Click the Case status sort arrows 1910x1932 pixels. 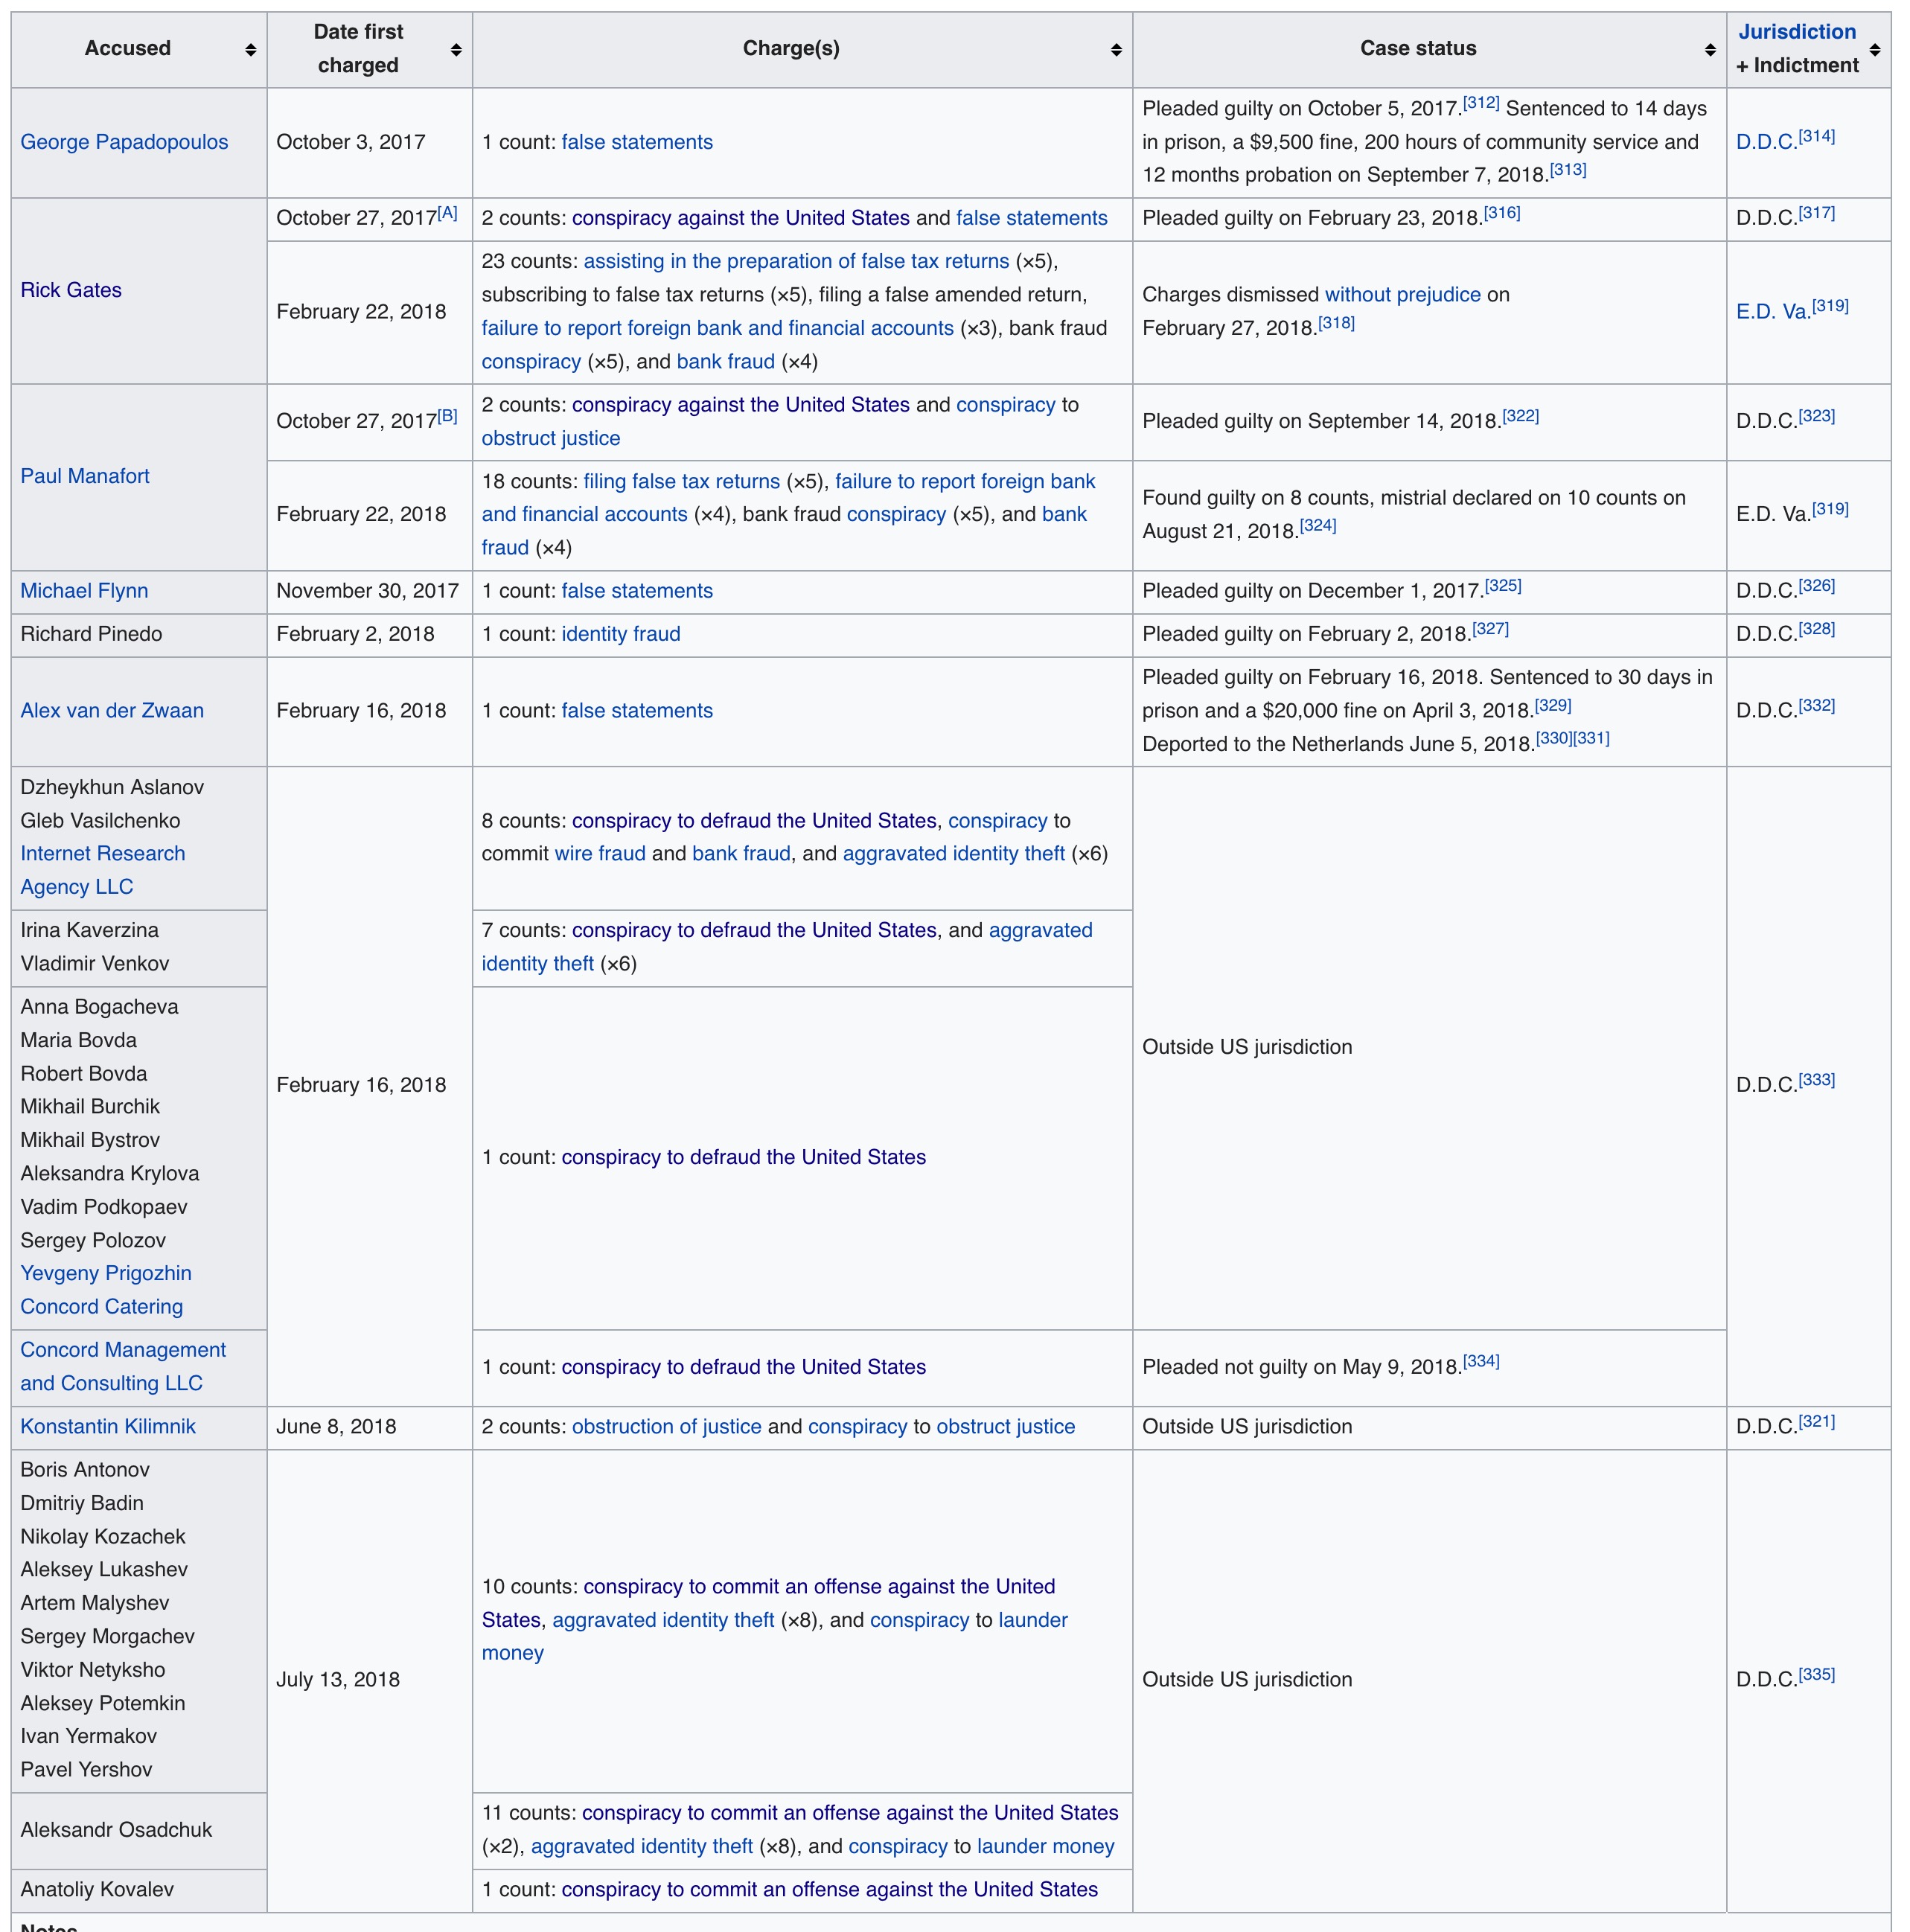coord(1710,49)
